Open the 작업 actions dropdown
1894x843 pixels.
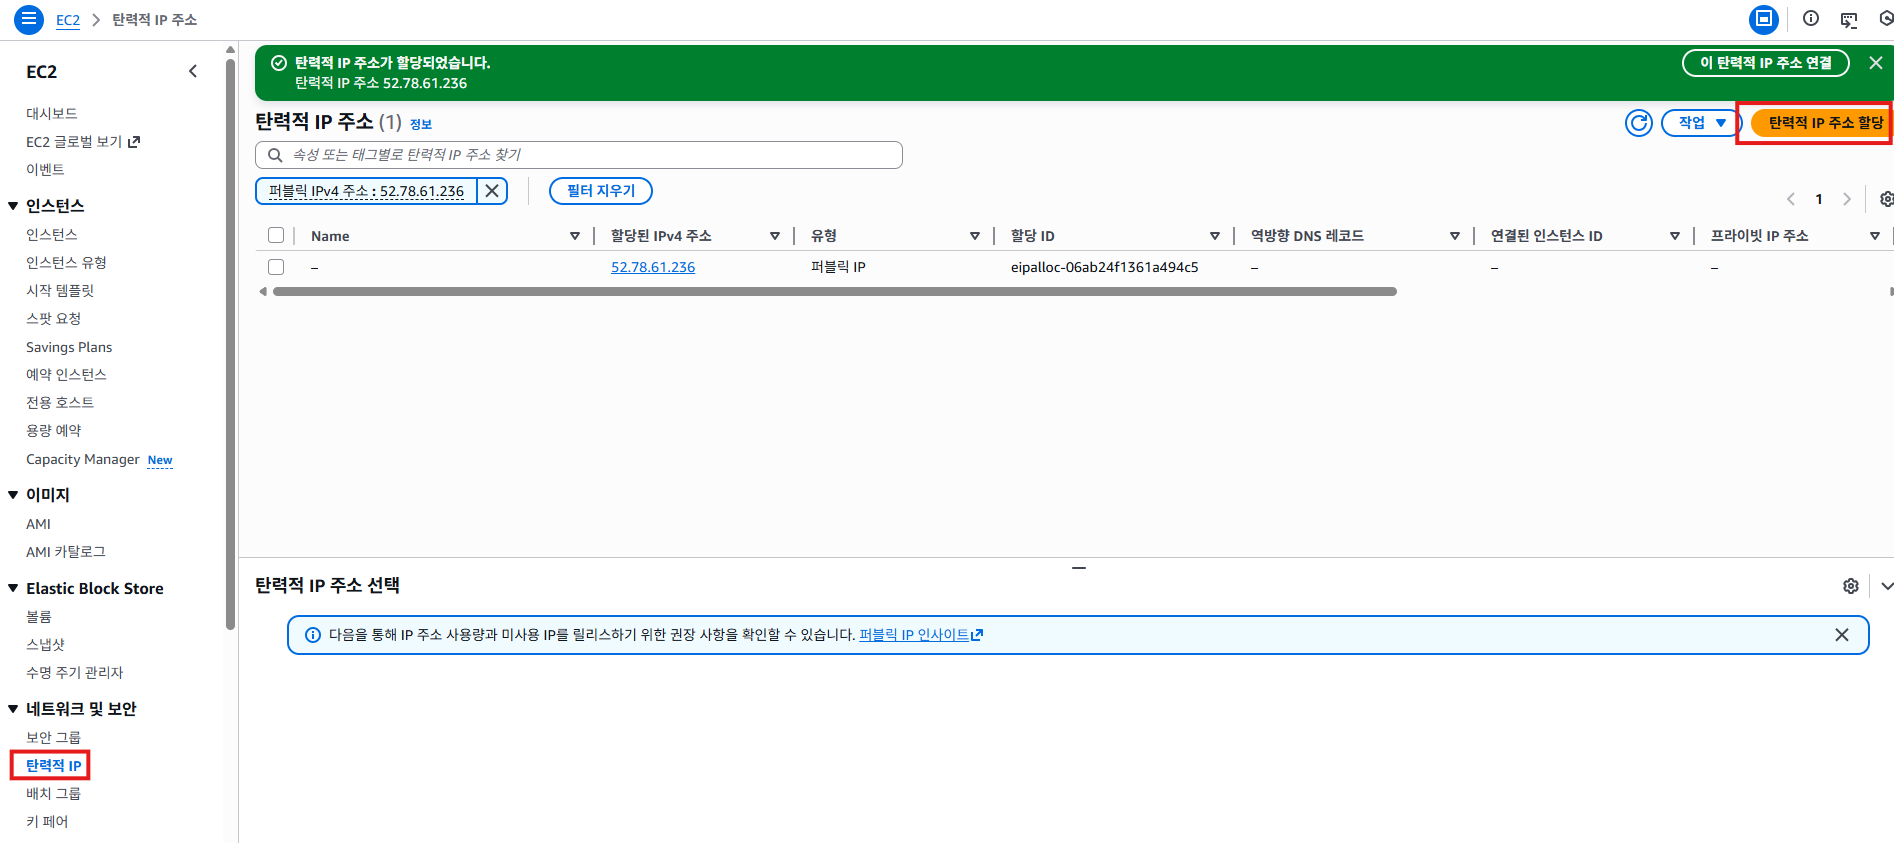point(1701,123)
